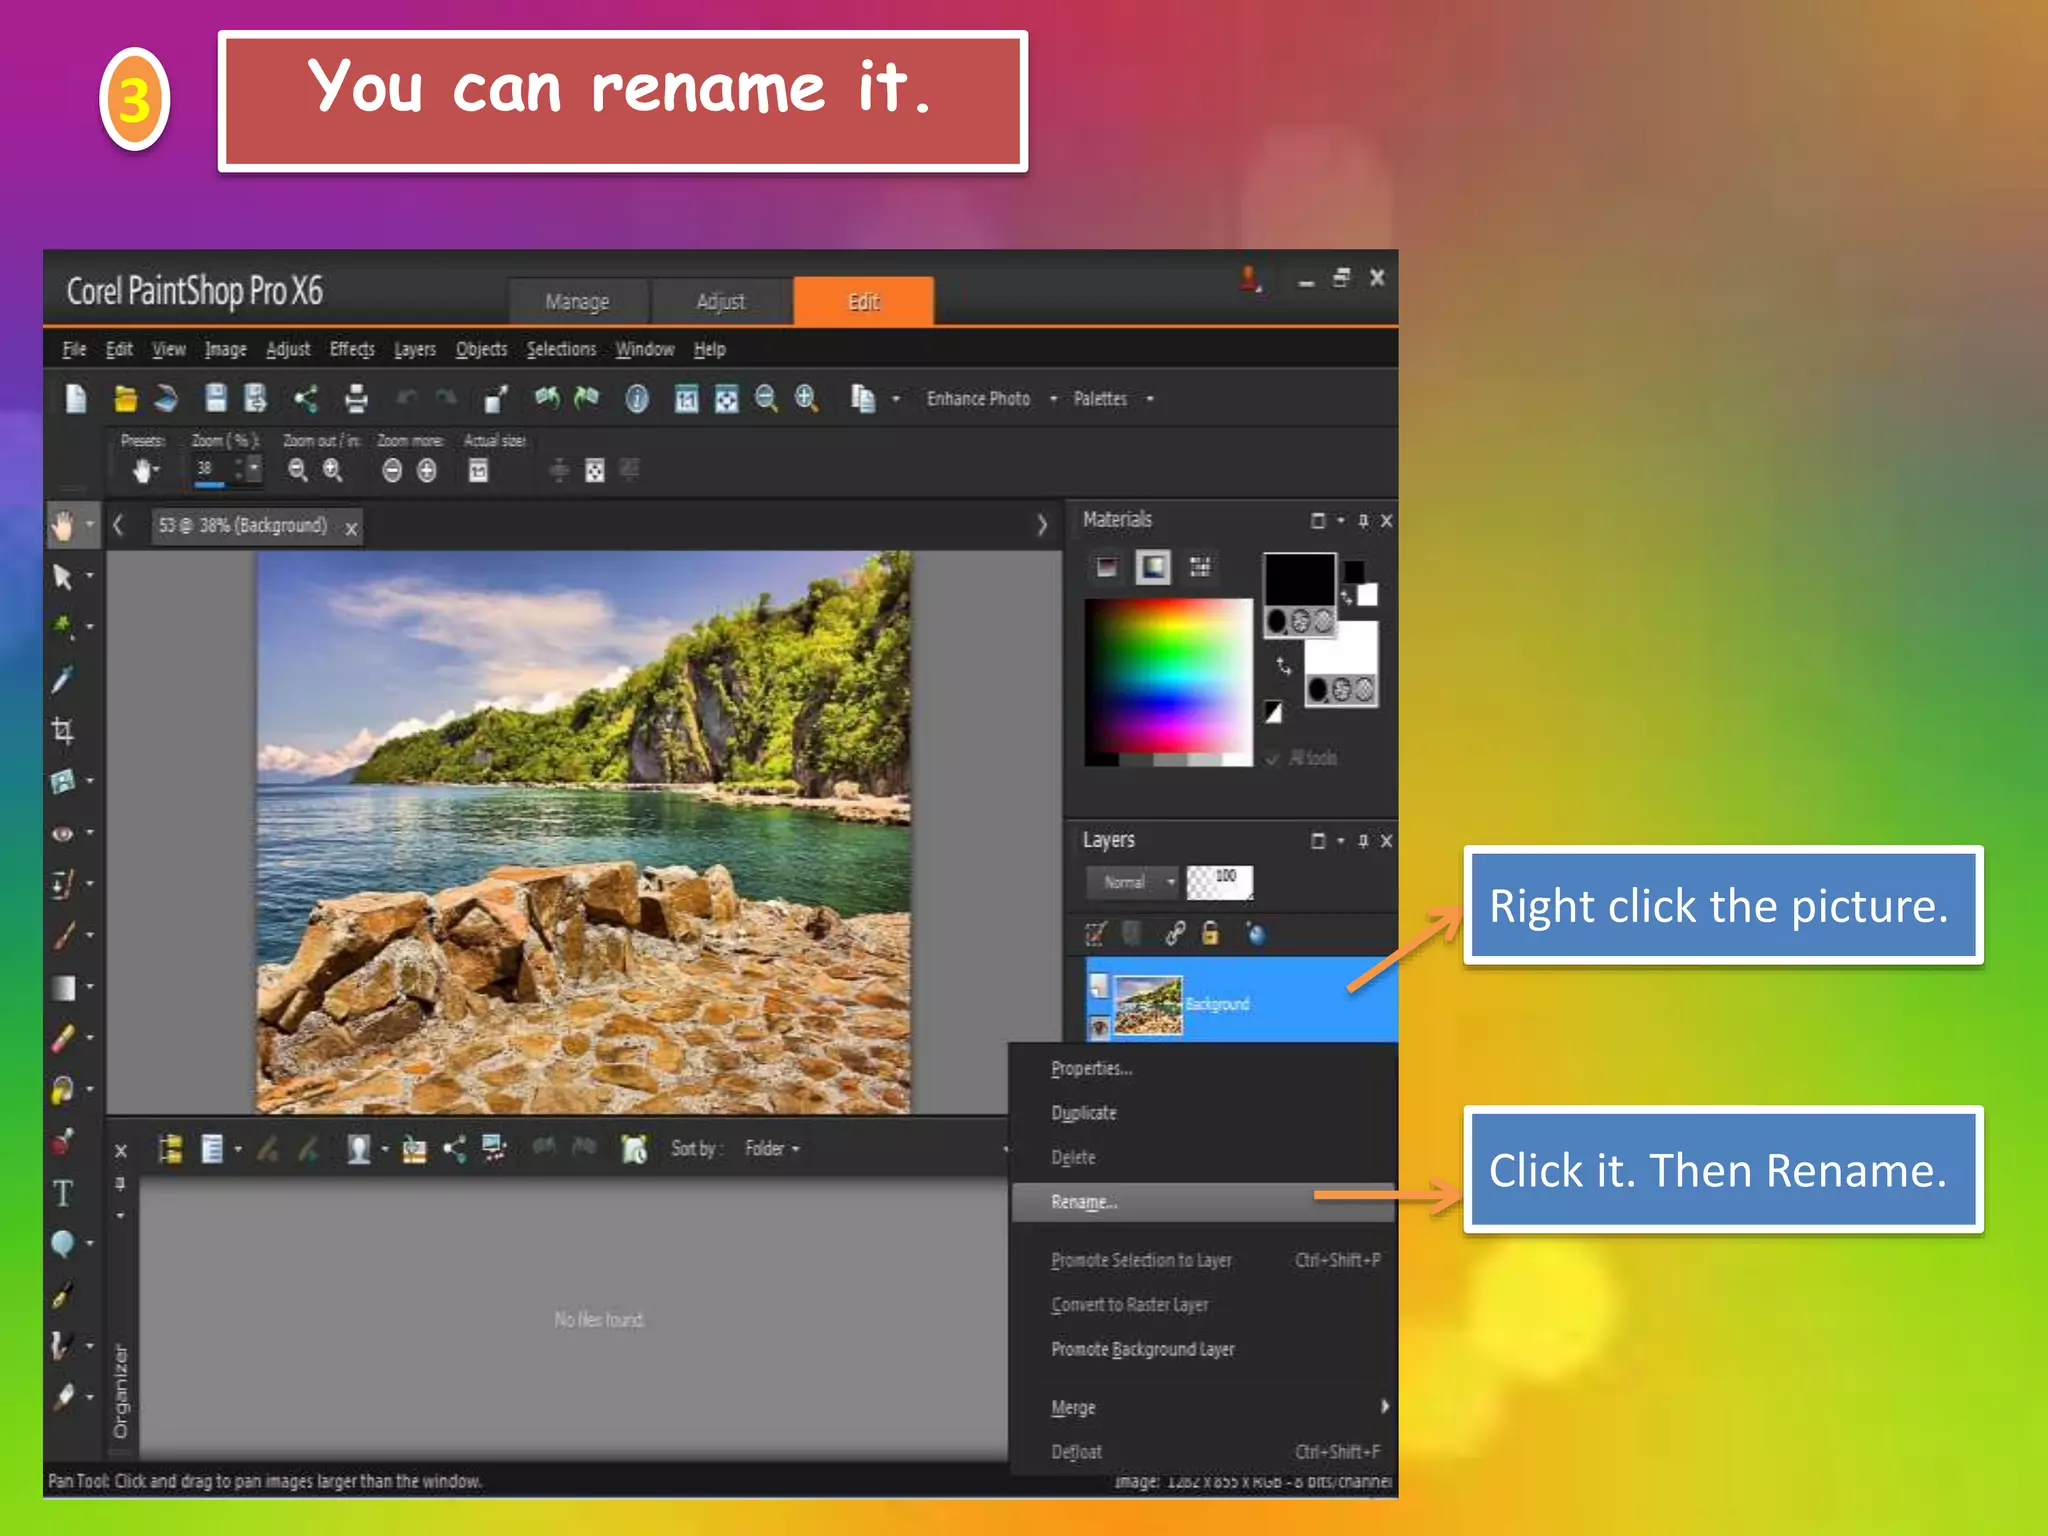Pick a color from the rainbow color picker

(x=1168, y=677)
